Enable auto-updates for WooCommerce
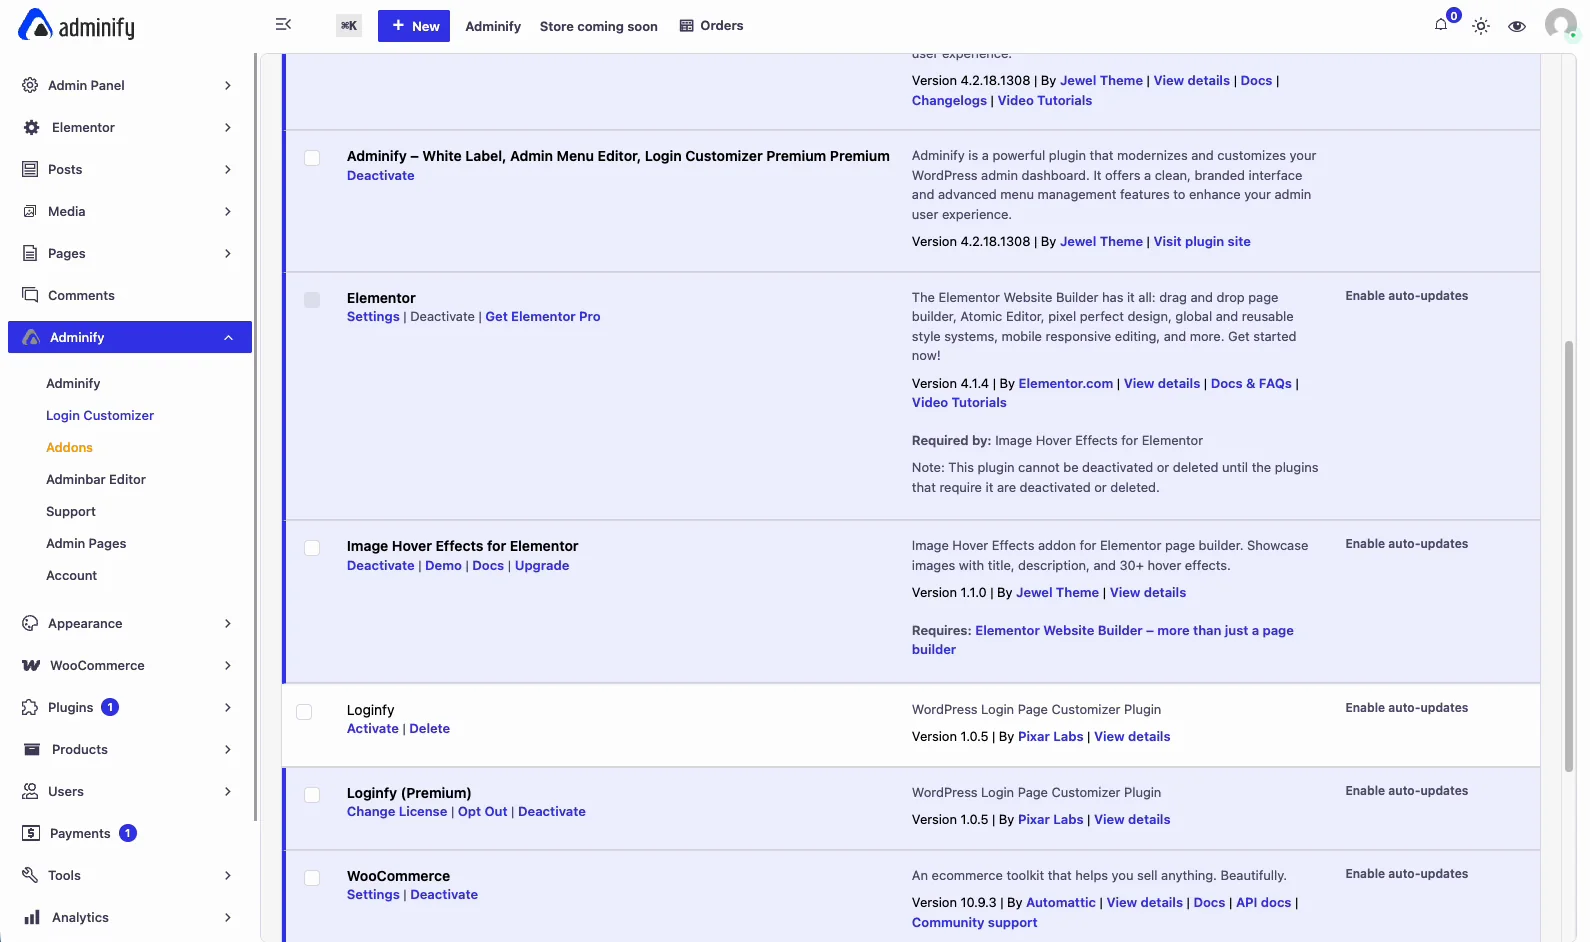 (x=1407, y=874)
